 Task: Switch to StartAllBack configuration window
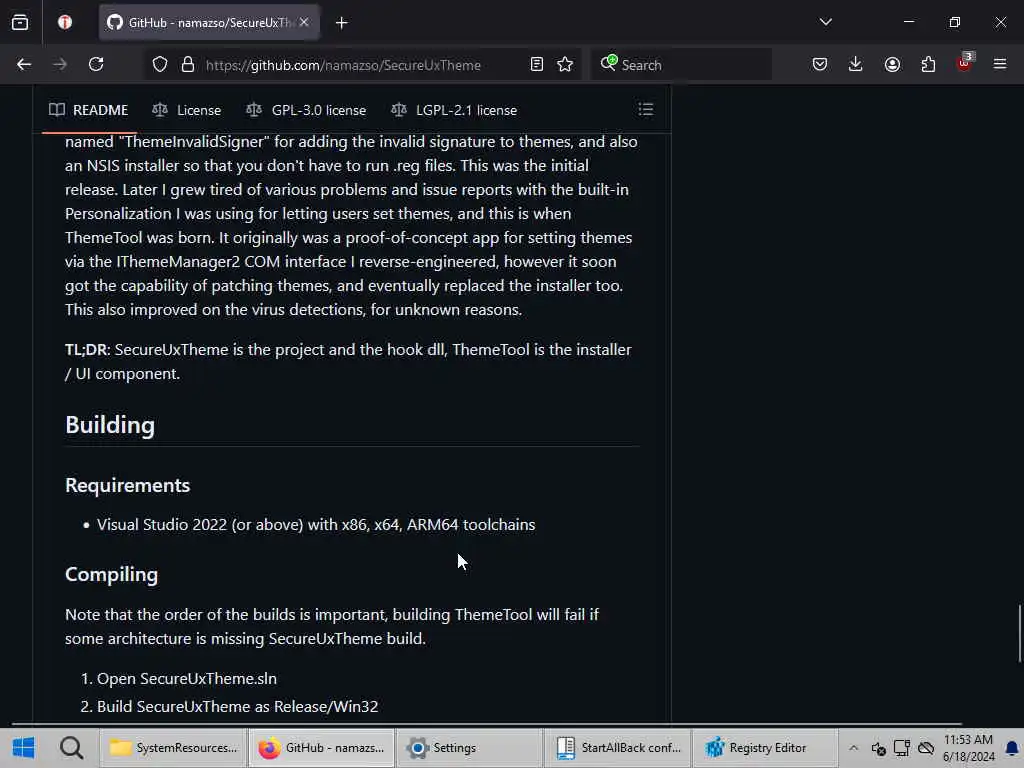point(617,748)
